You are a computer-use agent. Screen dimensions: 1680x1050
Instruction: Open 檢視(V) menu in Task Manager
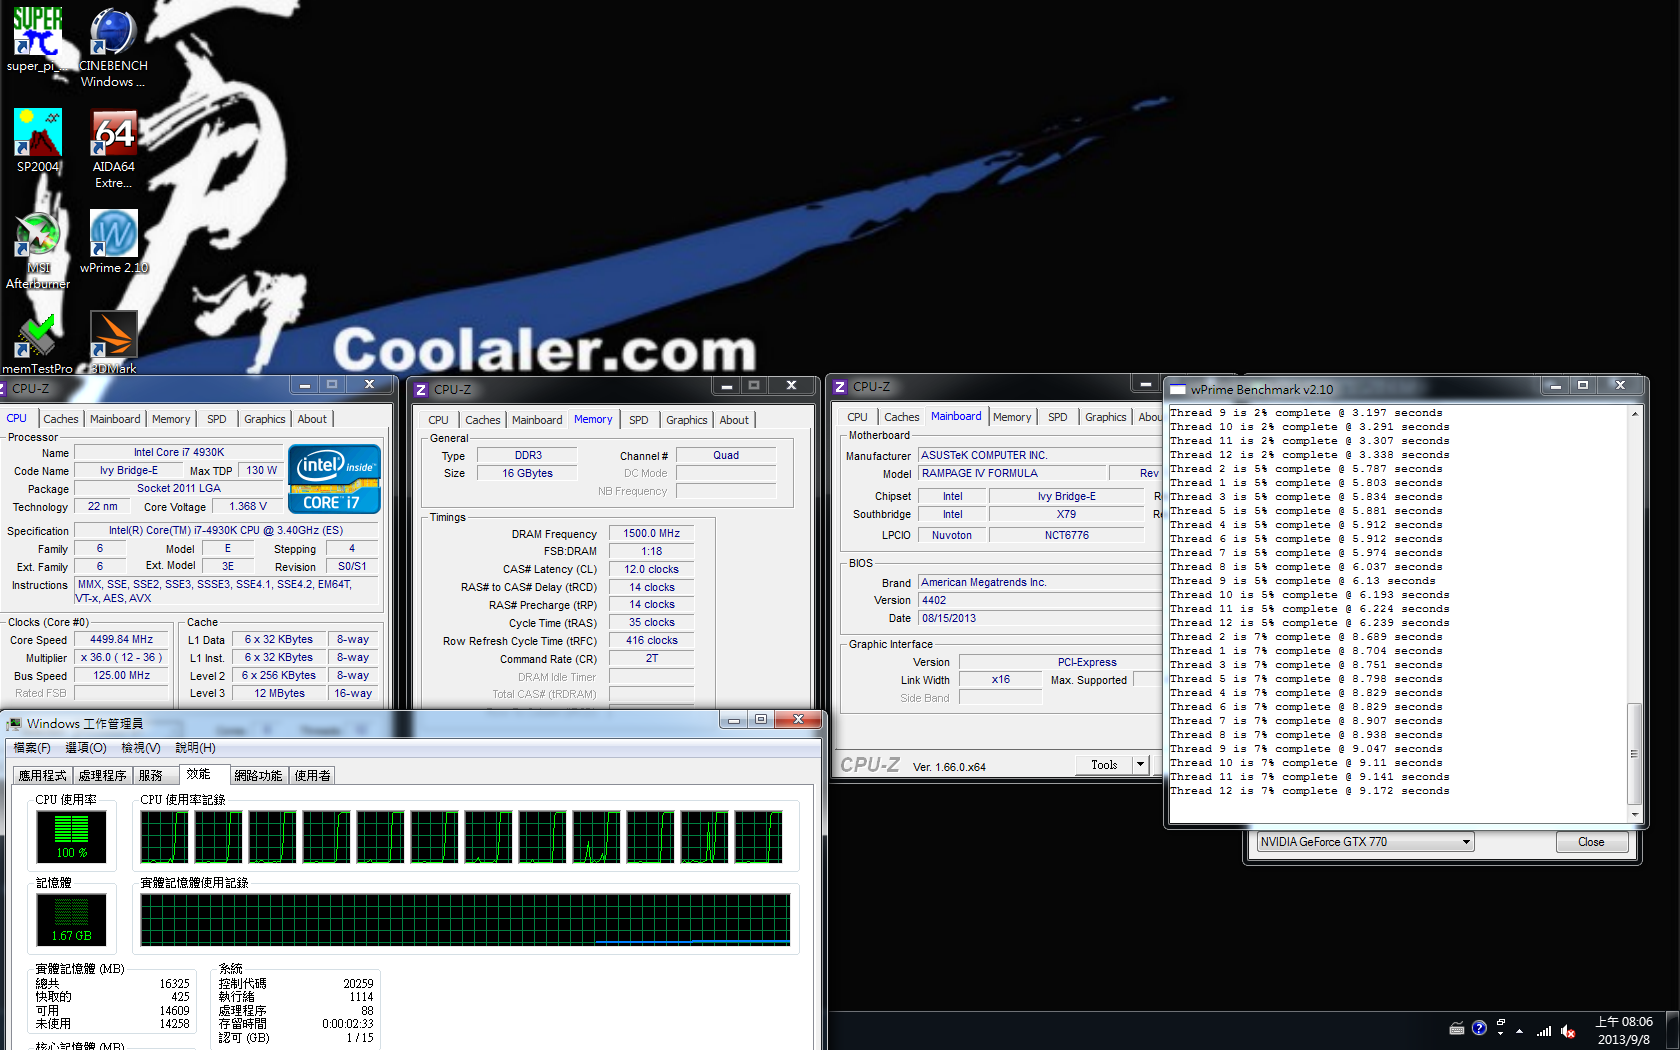pos(141,748)
